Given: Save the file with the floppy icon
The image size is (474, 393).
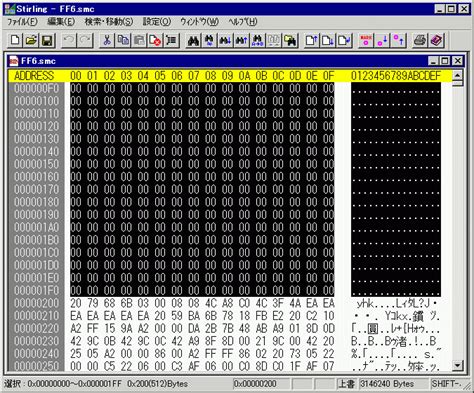Looking at the screenshot, I should coord(47,40).
